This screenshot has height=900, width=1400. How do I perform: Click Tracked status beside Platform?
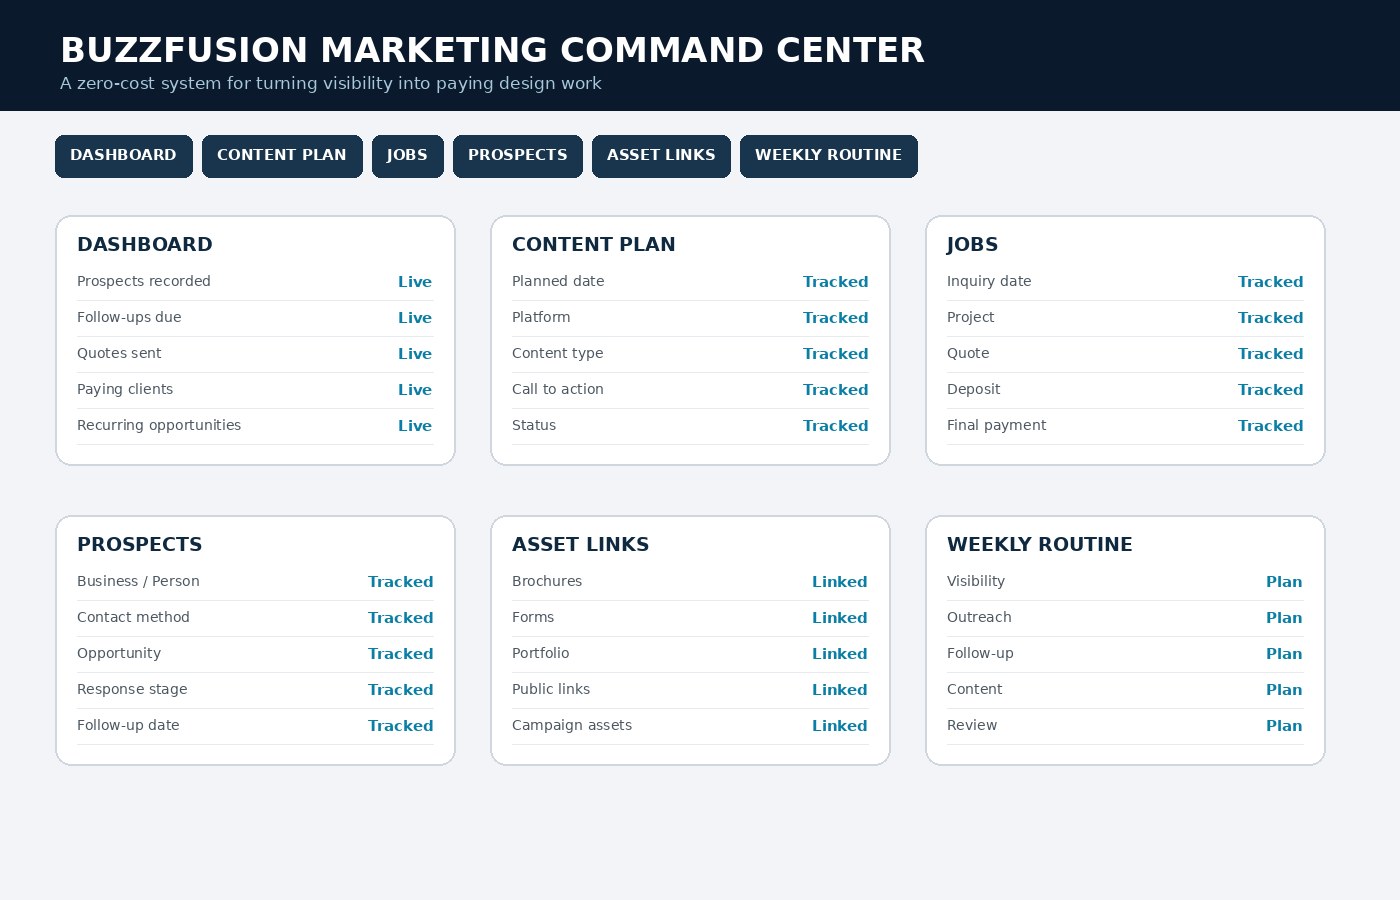(836, 318)
